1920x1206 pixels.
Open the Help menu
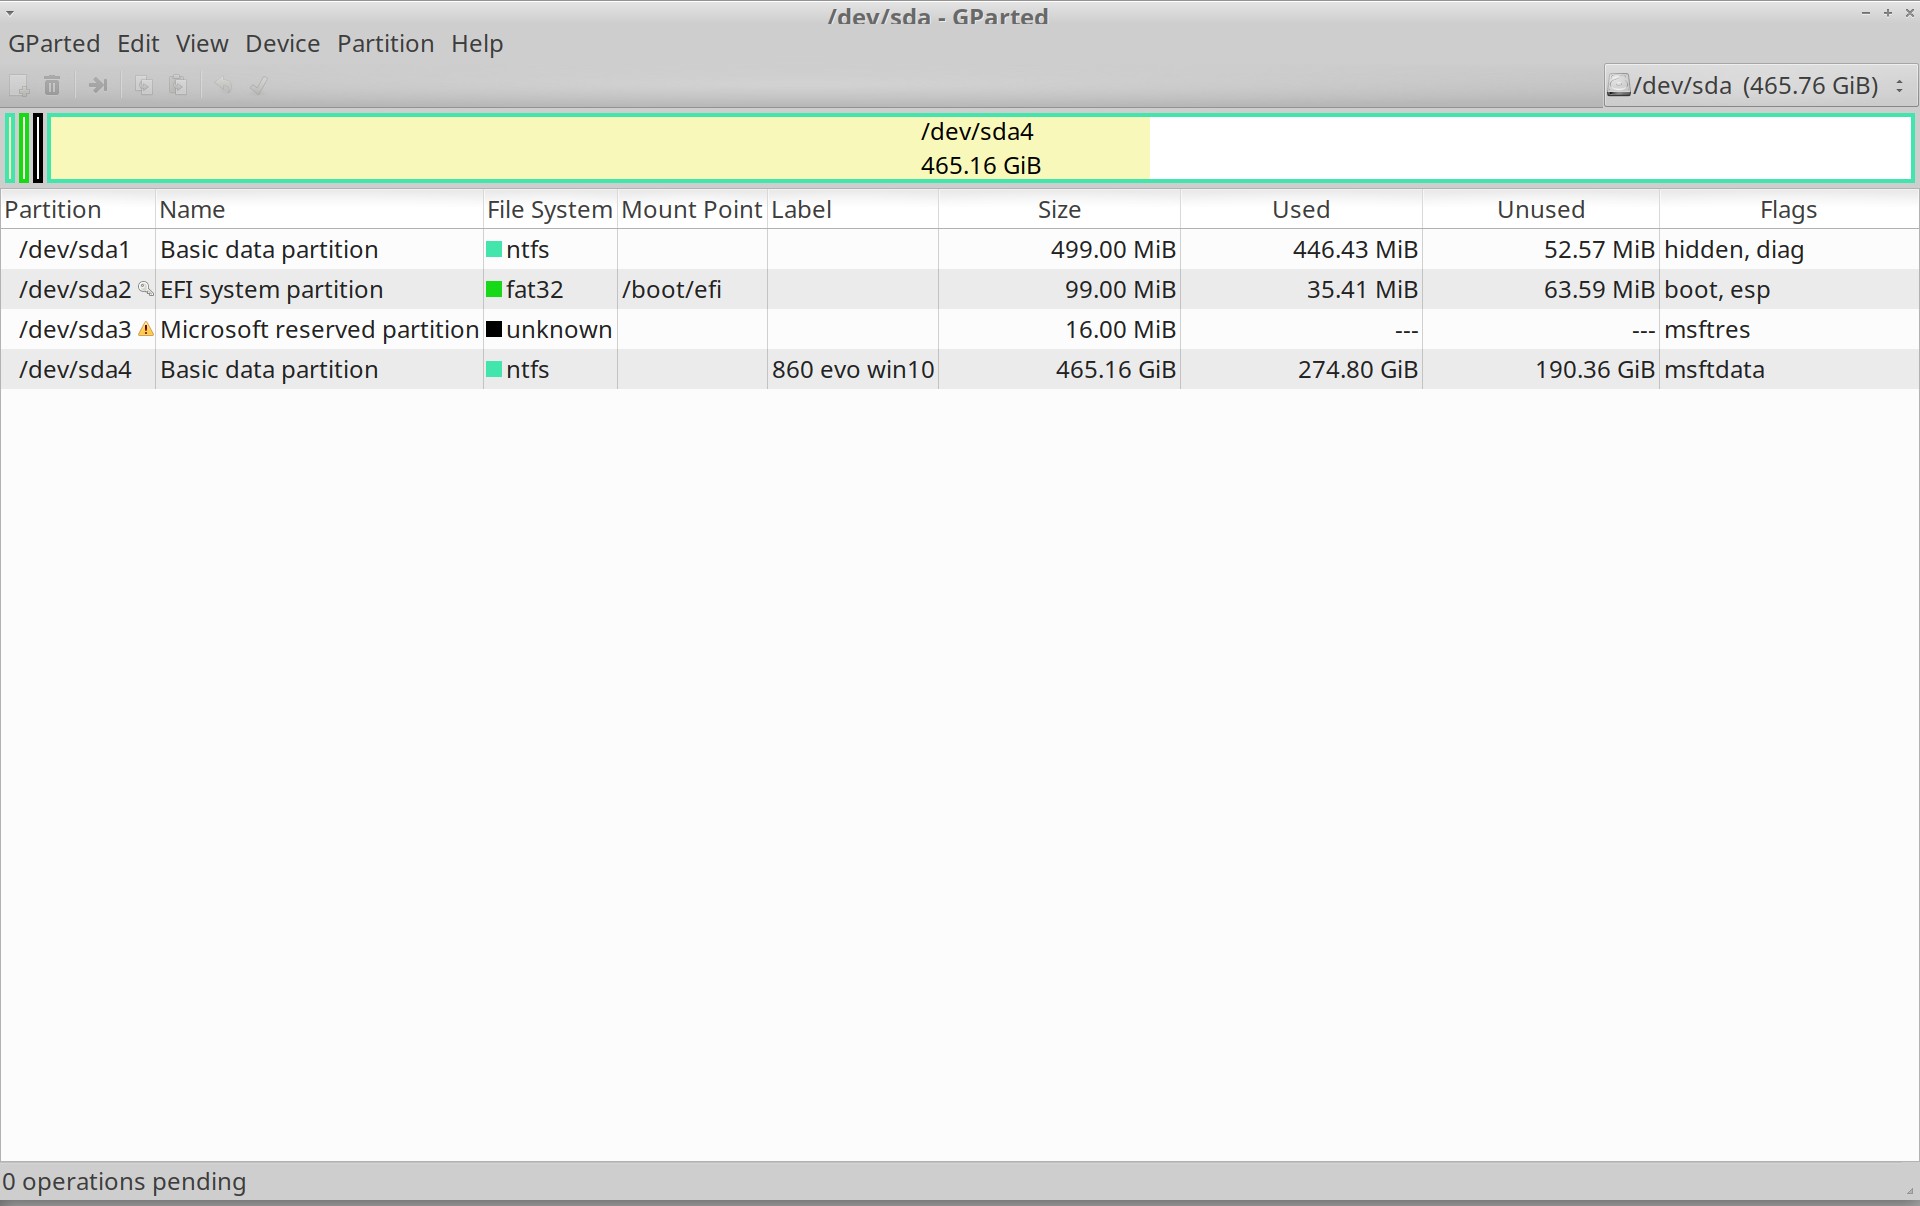pyautogui.click(x=476, y=43)
